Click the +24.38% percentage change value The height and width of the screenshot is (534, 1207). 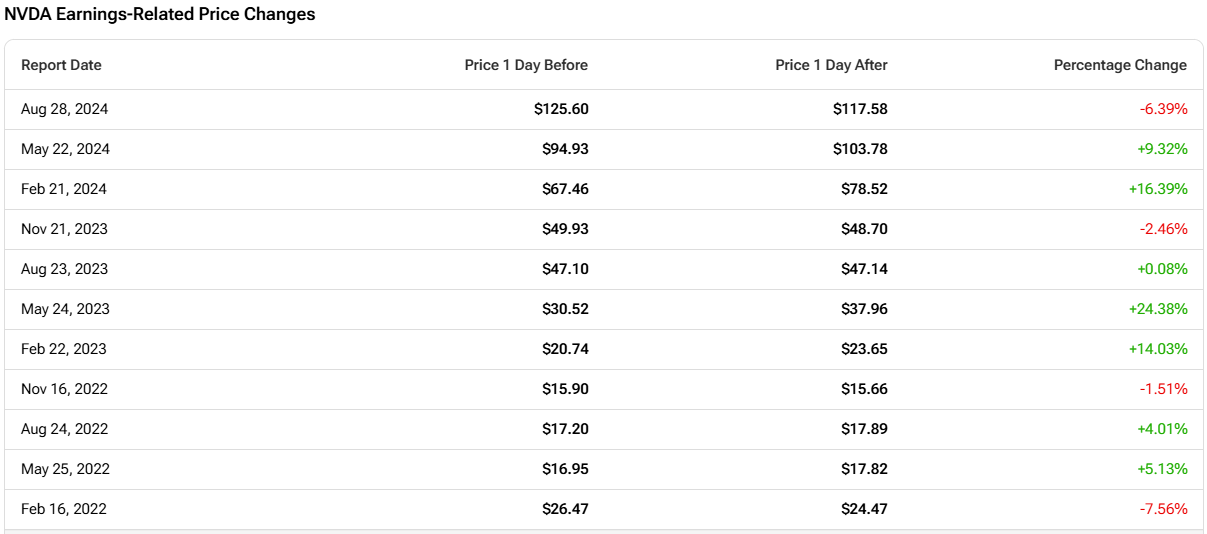(x=1158, y=309)
